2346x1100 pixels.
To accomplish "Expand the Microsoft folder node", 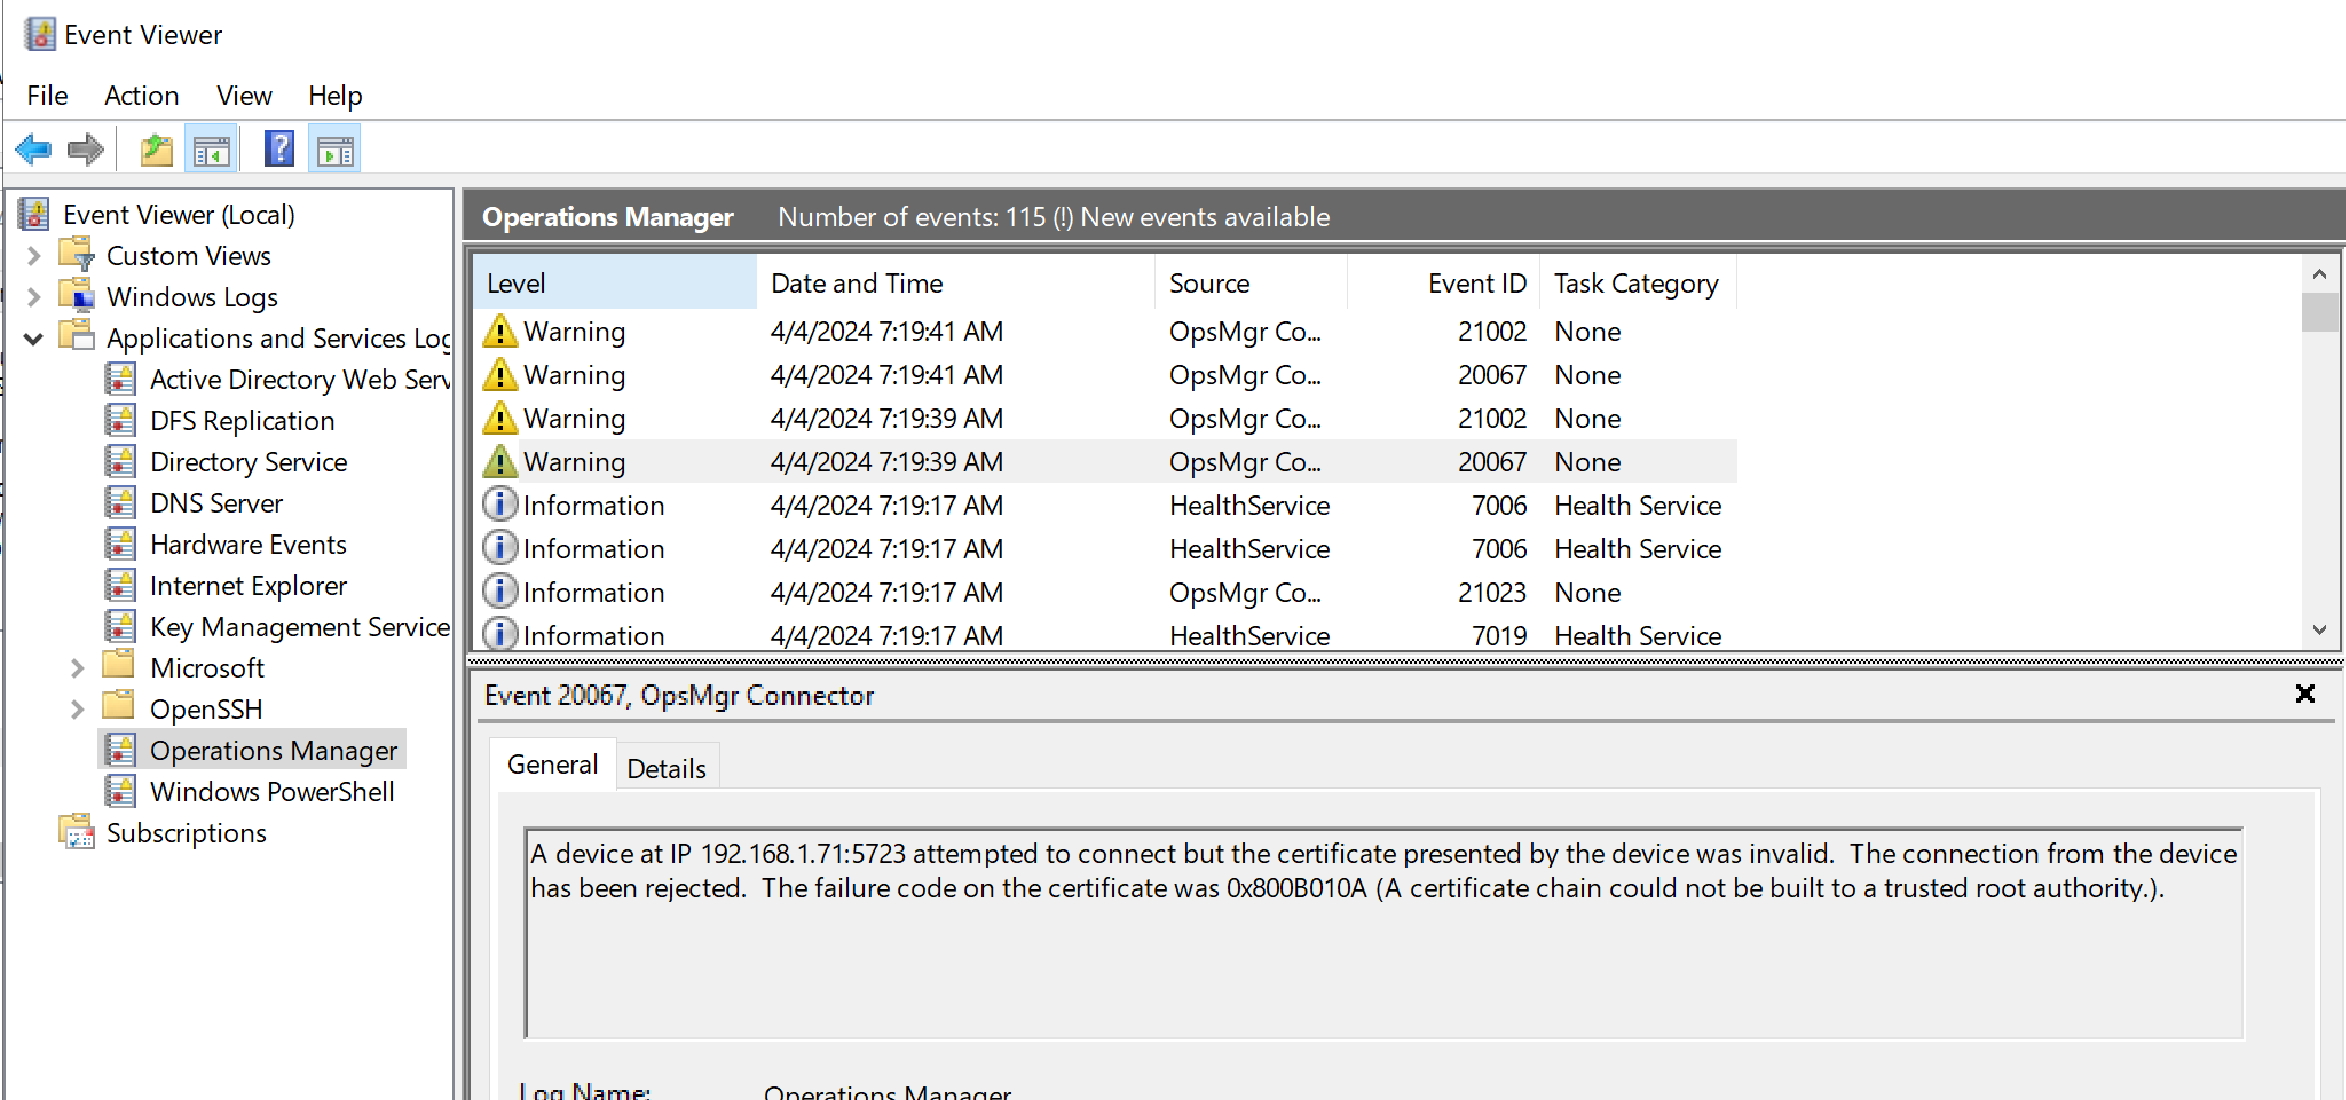I will tap(78, 668).
